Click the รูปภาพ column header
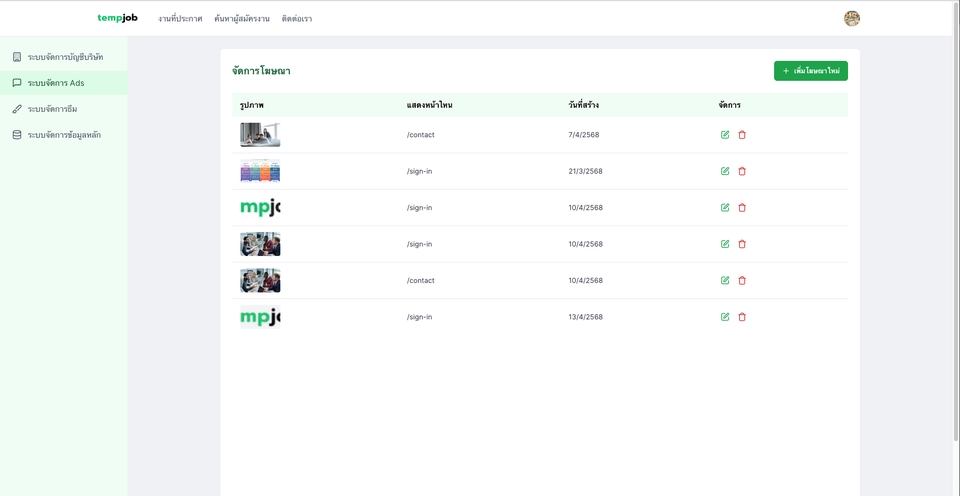Viewport: 960px width, 496px height. pos(252,105)
